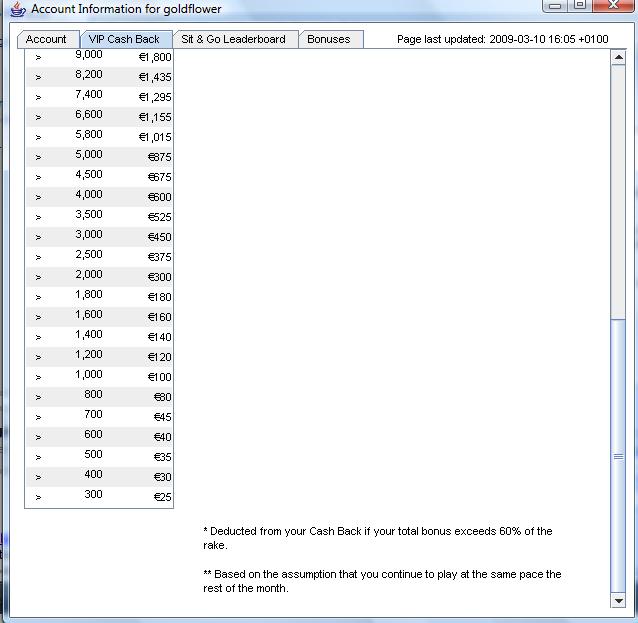Click the €300 amount

(160, 277)
